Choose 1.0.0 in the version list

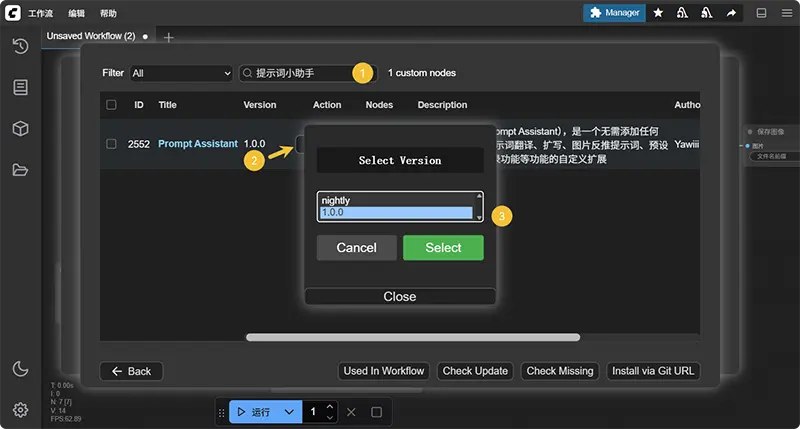[396, 212]
